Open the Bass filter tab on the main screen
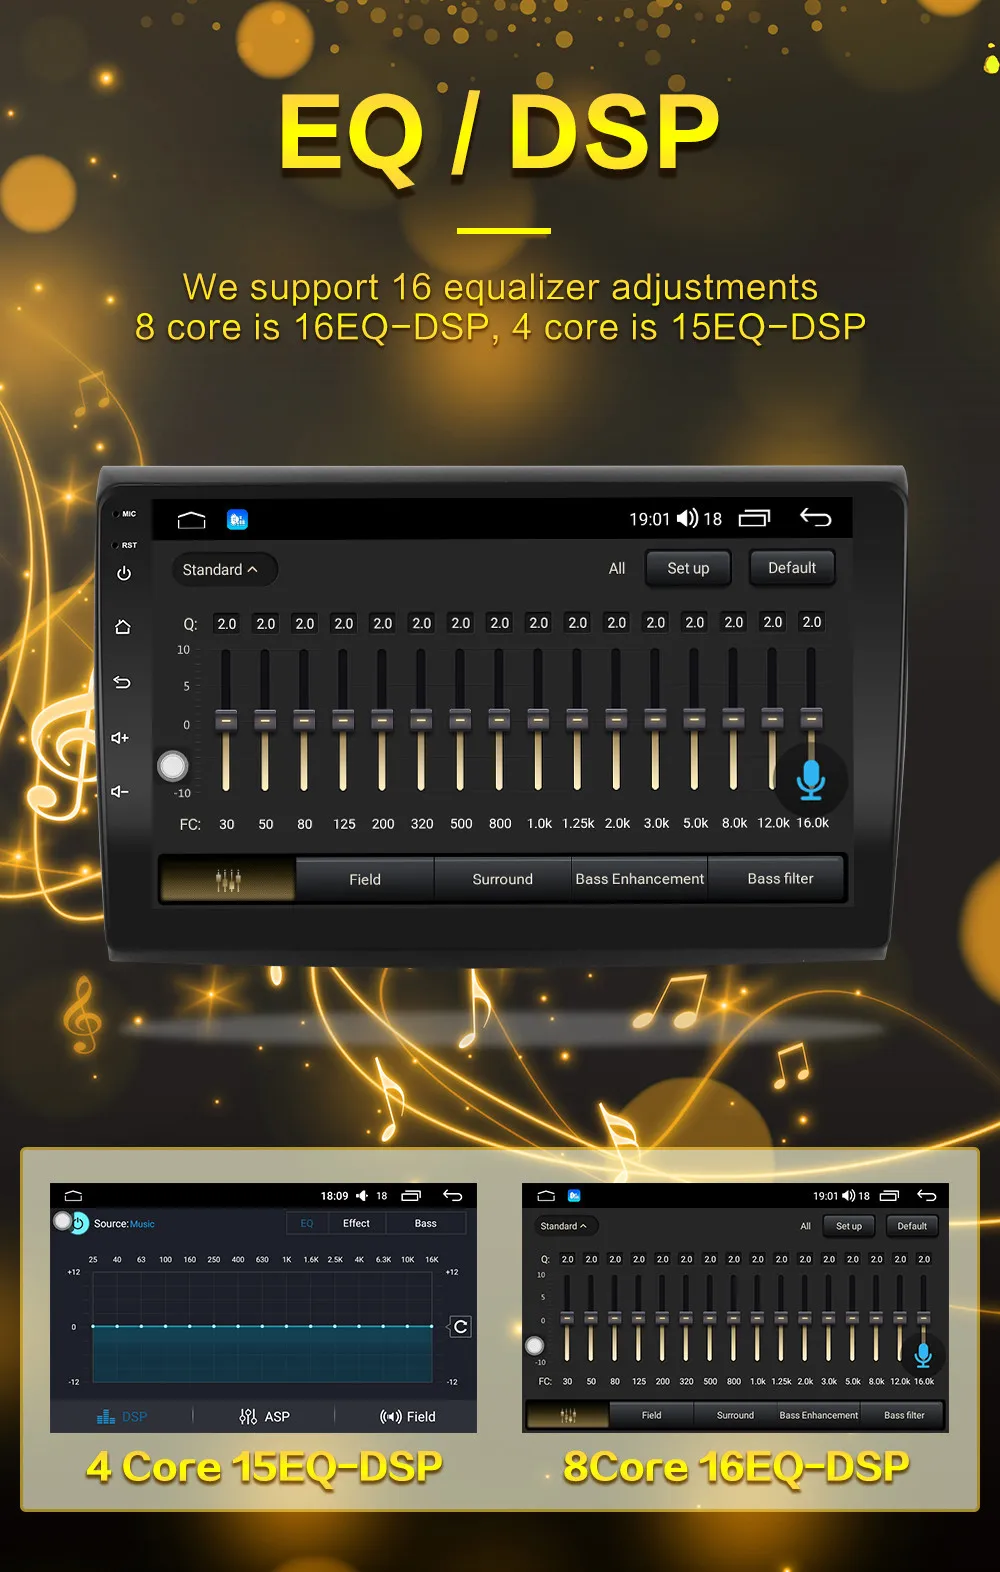 pyautogui.click(x=780, y=879)
